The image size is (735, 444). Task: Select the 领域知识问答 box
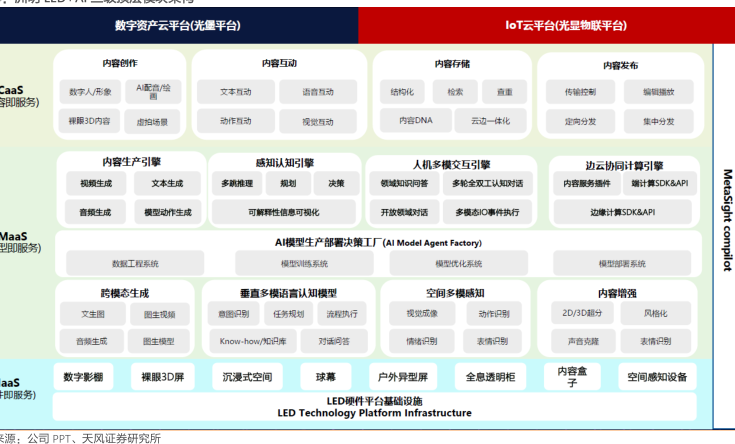point(405,184)
